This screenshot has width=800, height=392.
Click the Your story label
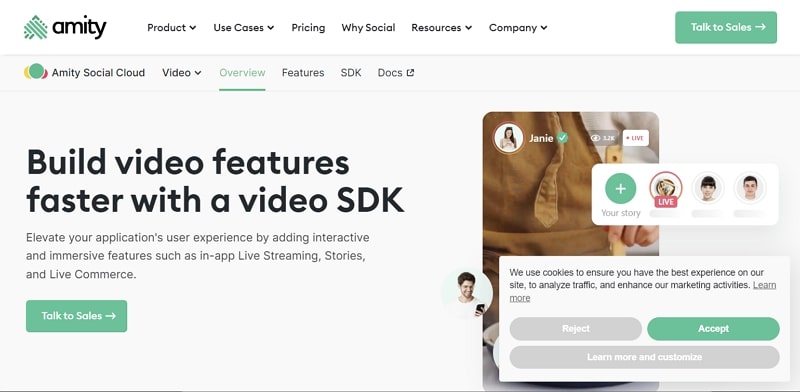click(620, 213)
